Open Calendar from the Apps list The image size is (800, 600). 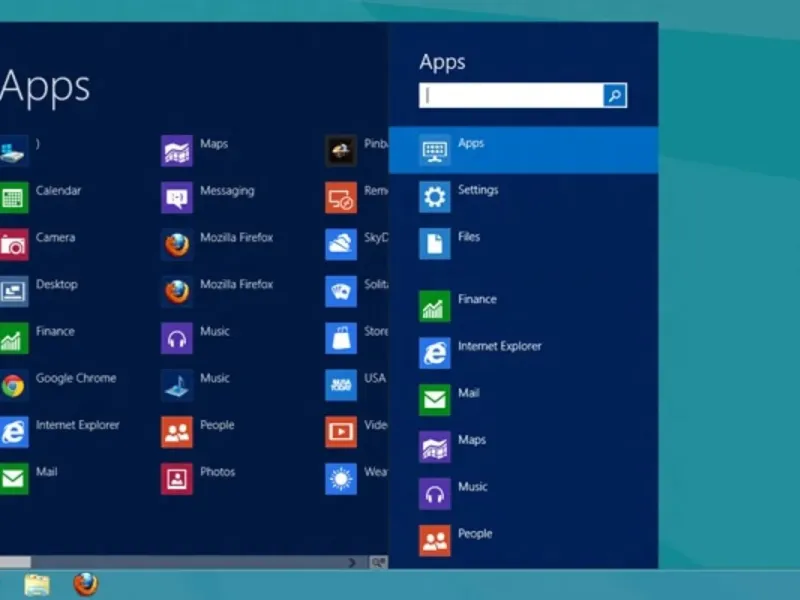coord(41,197)
